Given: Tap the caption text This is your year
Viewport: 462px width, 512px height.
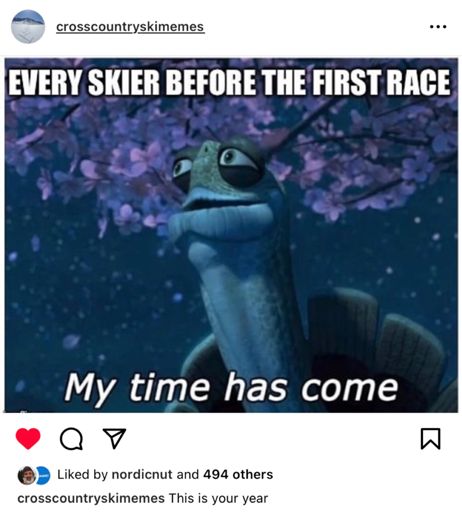Looking at the screenshot, I should (x=218, y=499).
